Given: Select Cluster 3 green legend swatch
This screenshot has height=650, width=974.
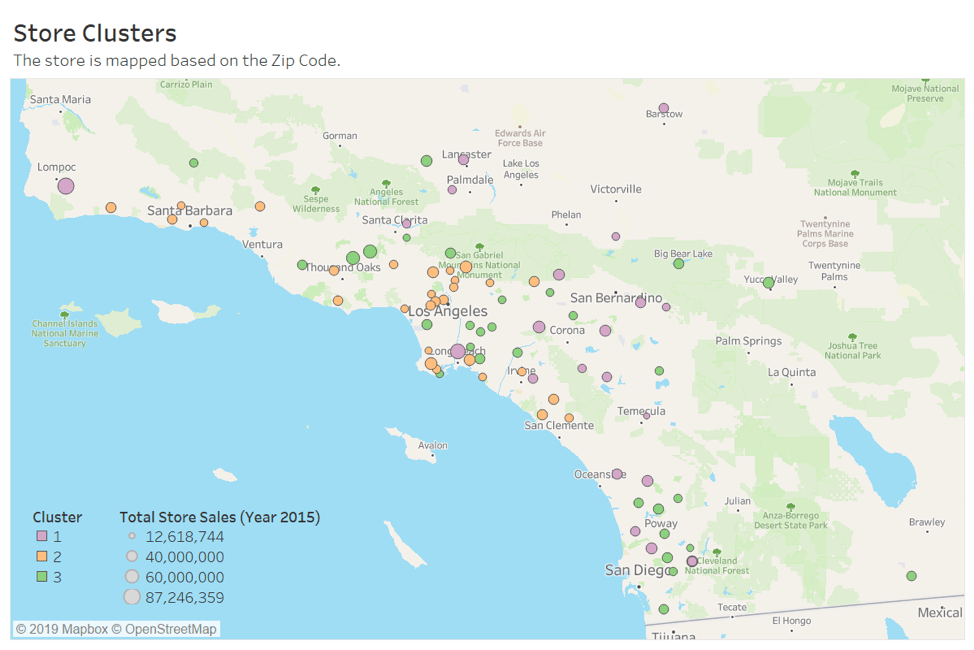Looking at the screenshot, I should (x=43, y=577).
